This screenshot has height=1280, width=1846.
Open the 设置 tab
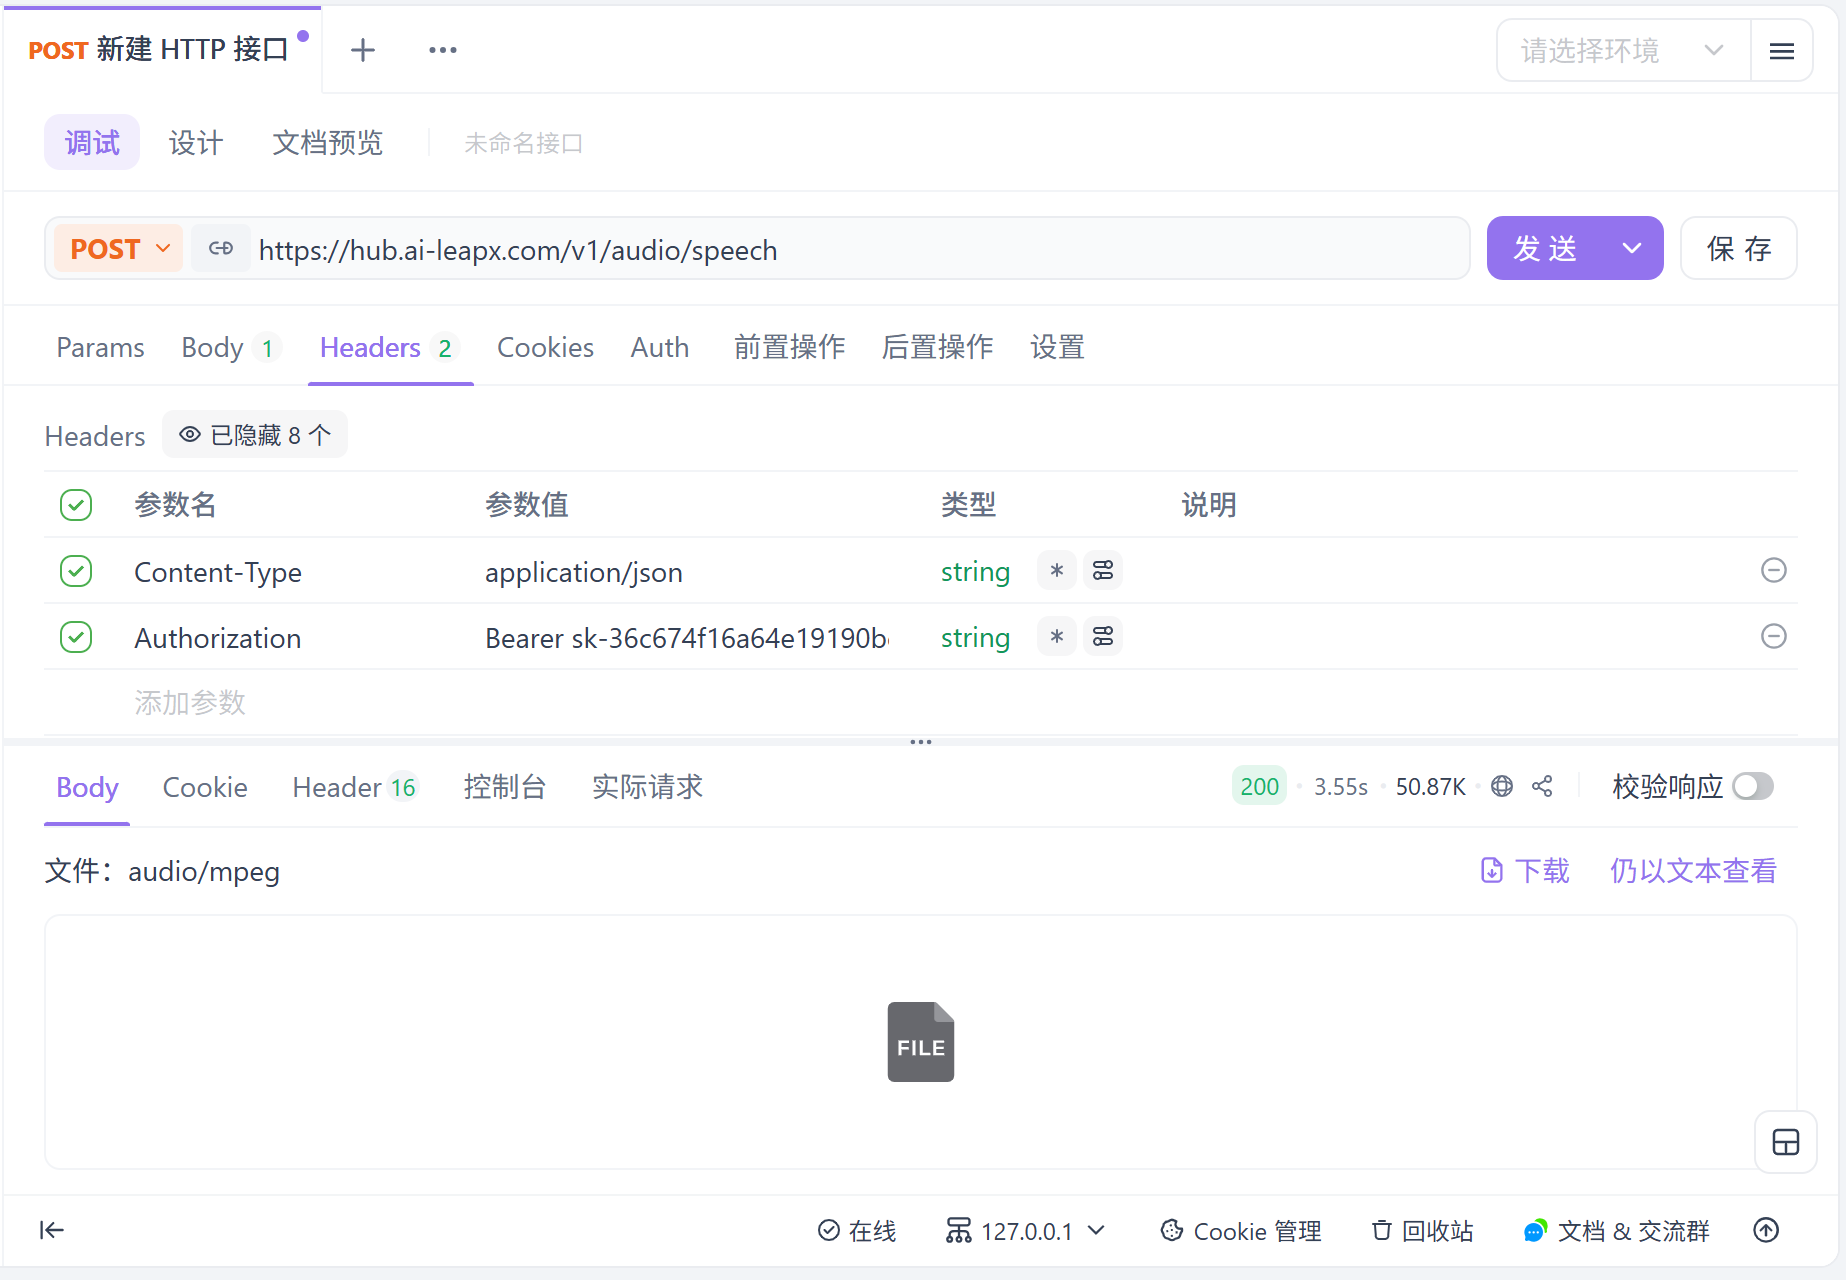pyautogui.click(x=1057, y=348)
